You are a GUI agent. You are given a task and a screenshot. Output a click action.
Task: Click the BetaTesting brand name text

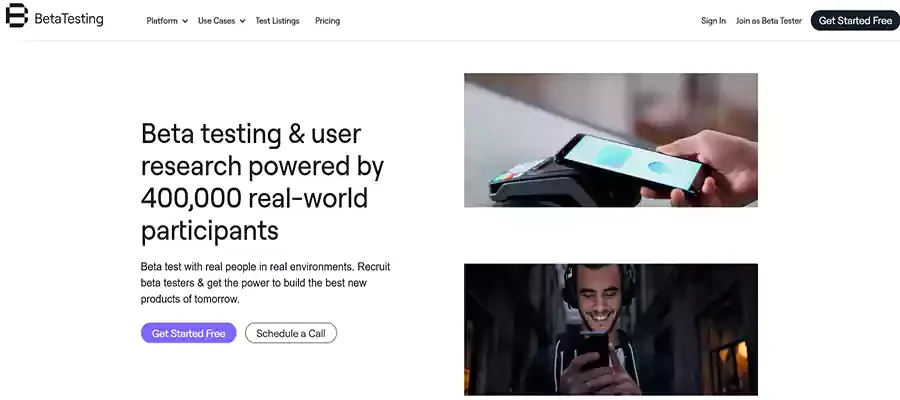pyautogui.click(x=69, y=19)
